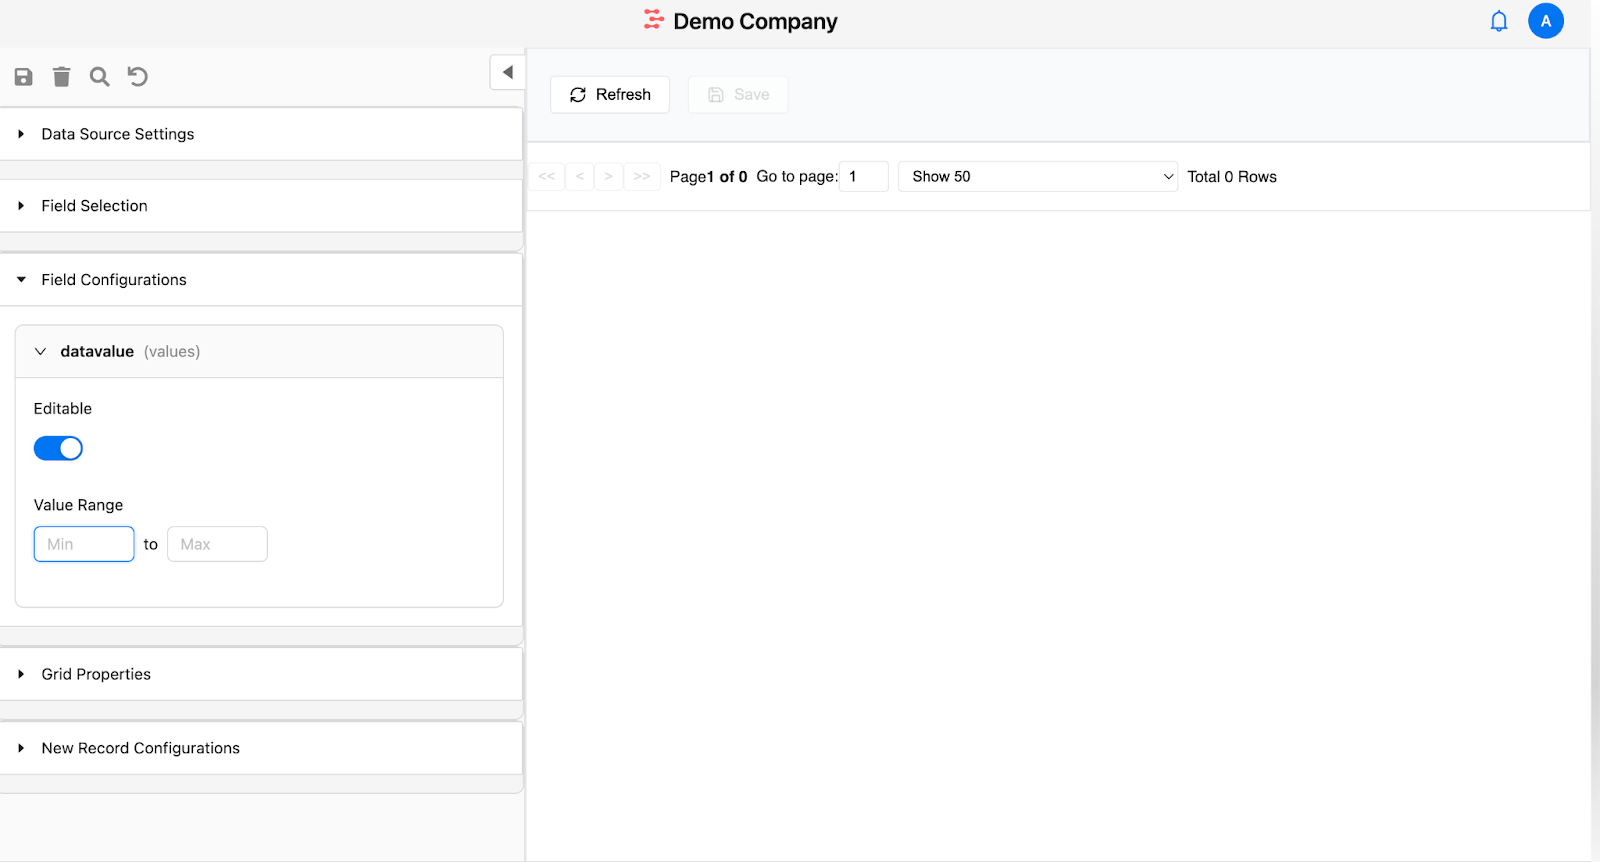
Task: Click the Total 0 Rows text
Action: [x=1232, y=177]
